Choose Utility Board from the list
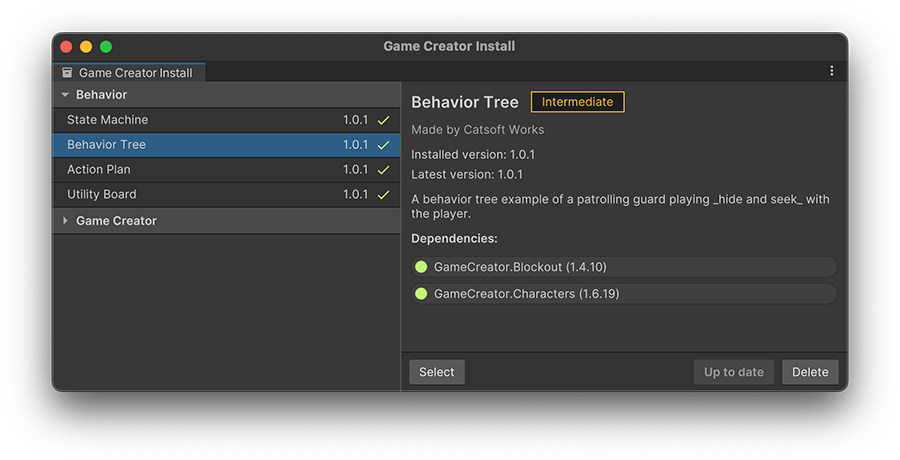 tap(226, 195)
